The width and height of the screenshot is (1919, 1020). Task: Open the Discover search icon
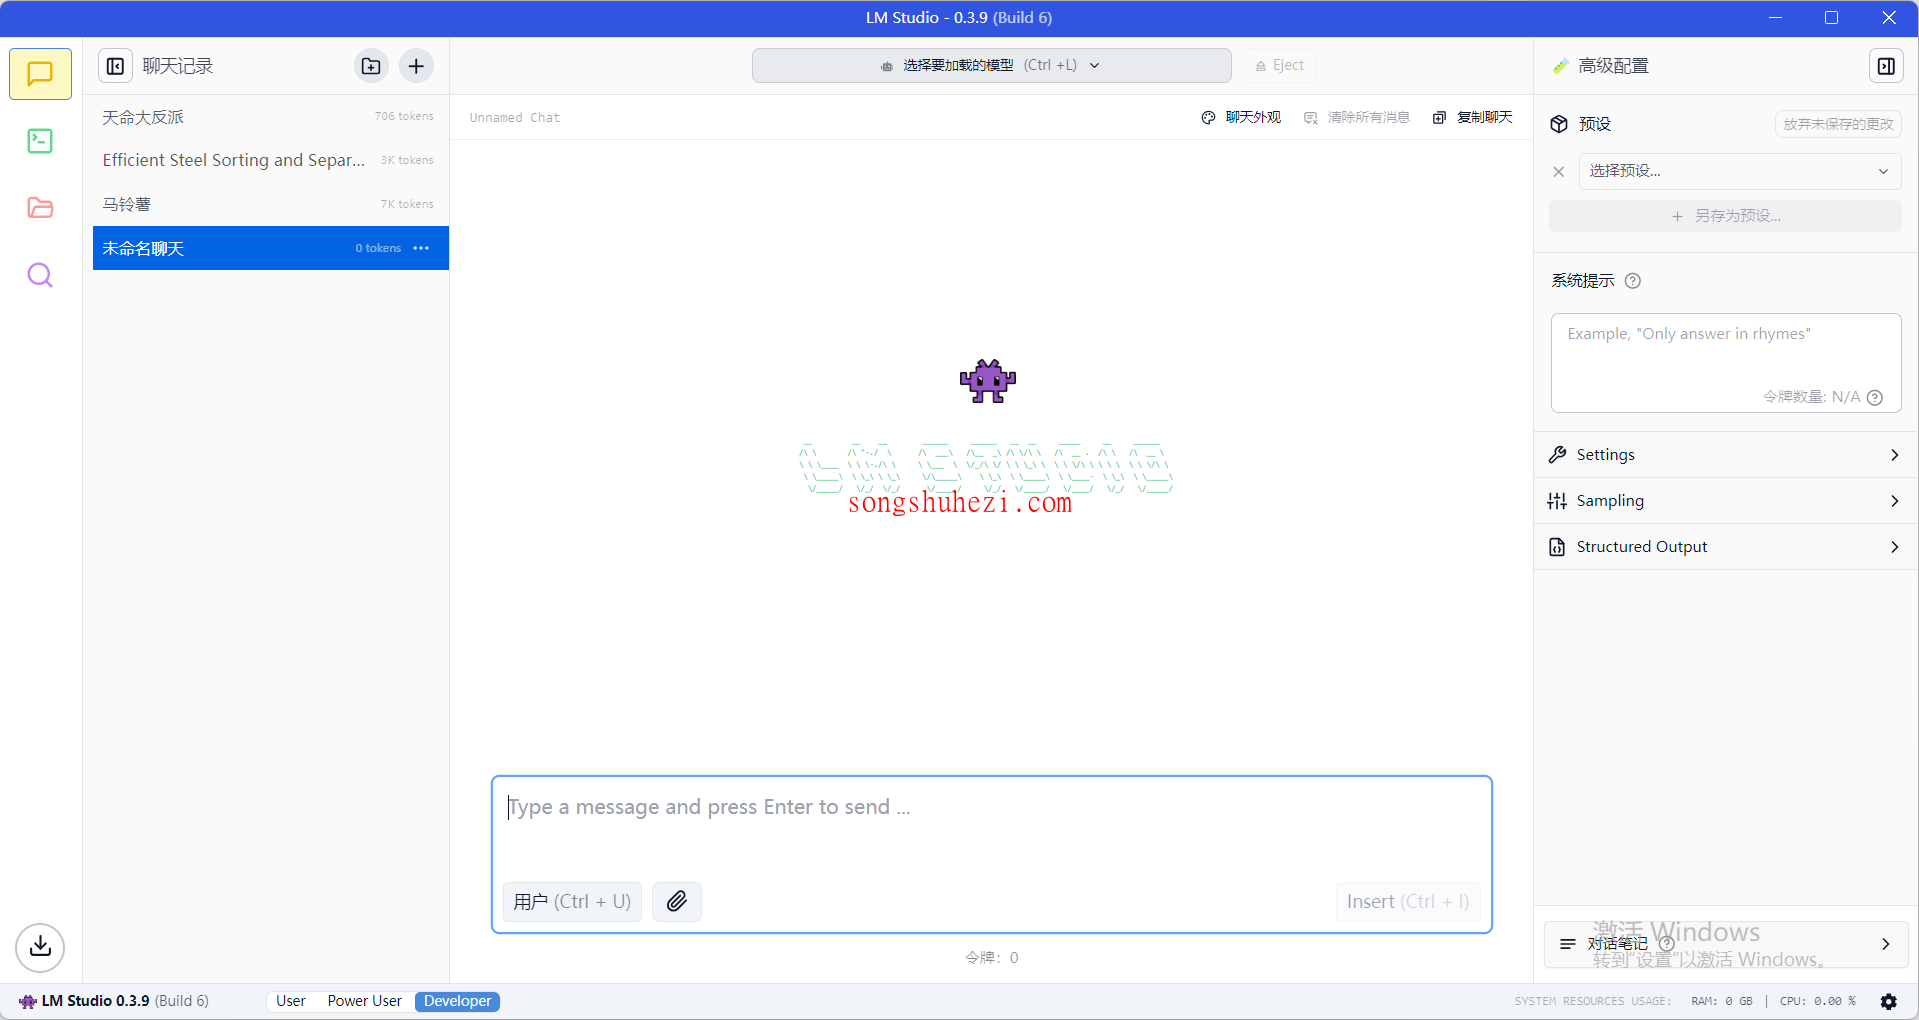click(40, 275)
